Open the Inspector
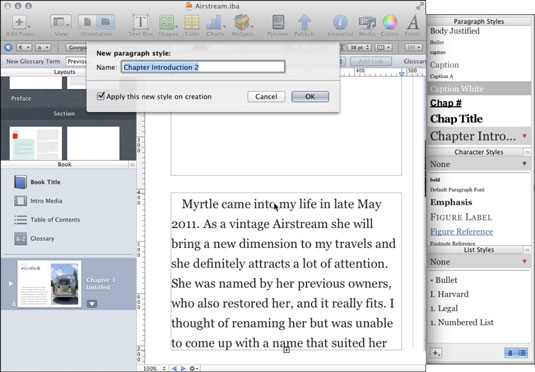Screen dimensions: 535x372 340,22
